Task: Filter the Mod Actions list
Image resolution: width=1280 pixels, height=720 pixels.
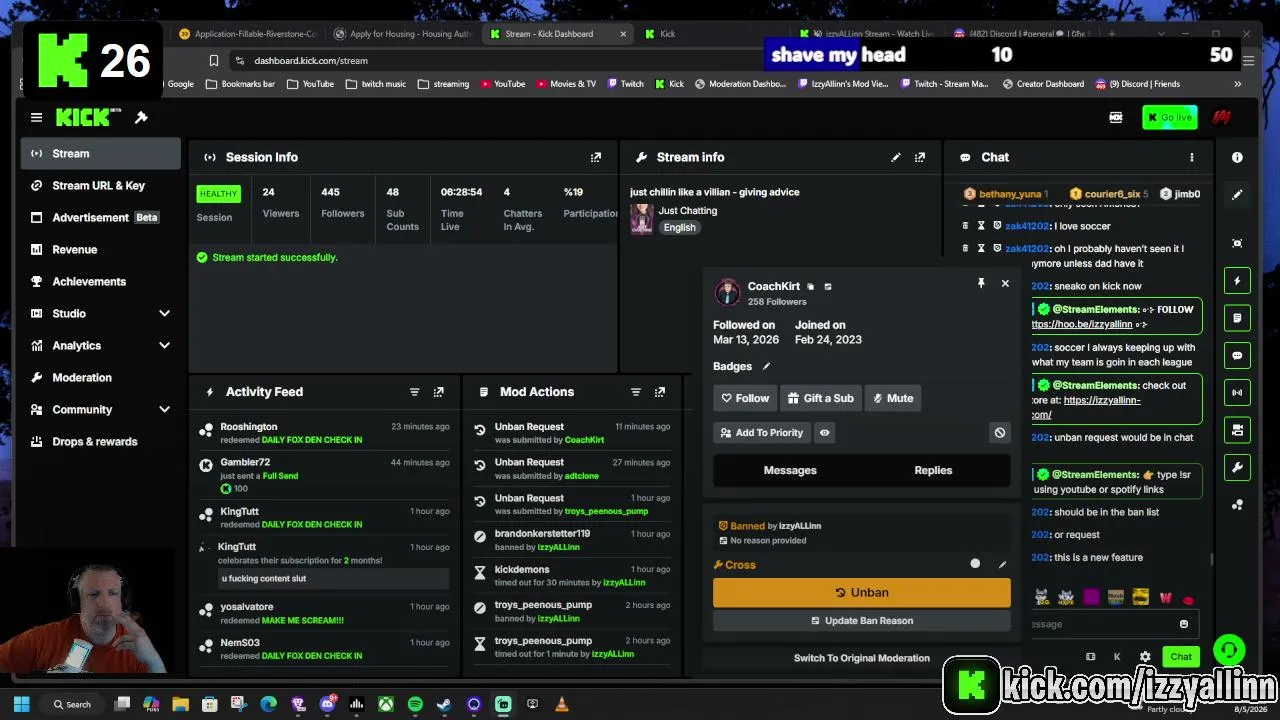Action: [x=635, y=392]
